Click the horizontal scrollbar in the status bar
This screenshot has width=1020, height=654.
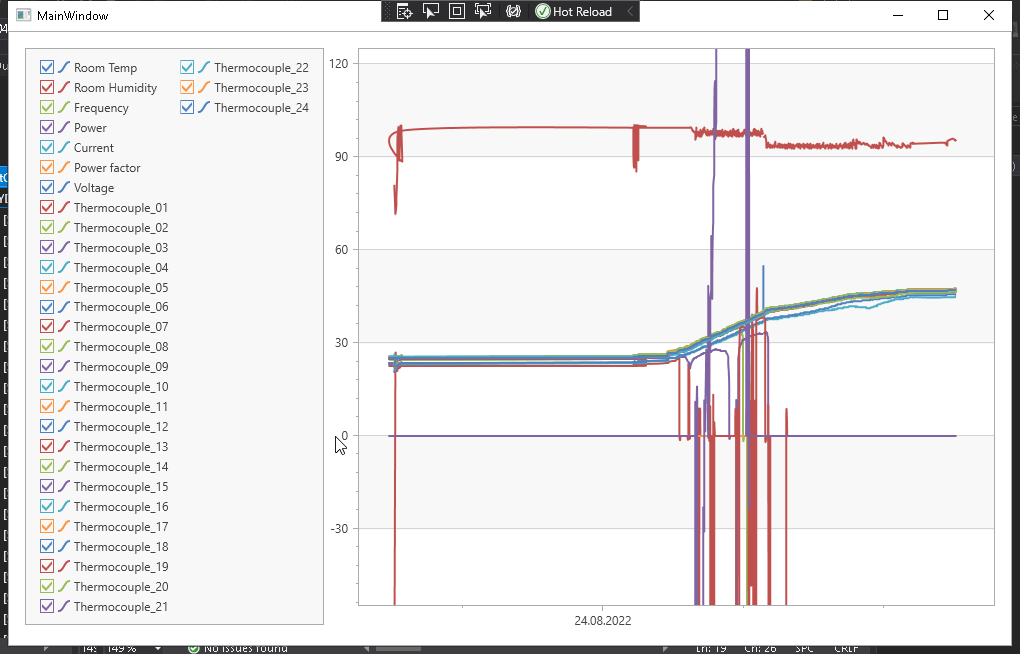pos(400,647)
